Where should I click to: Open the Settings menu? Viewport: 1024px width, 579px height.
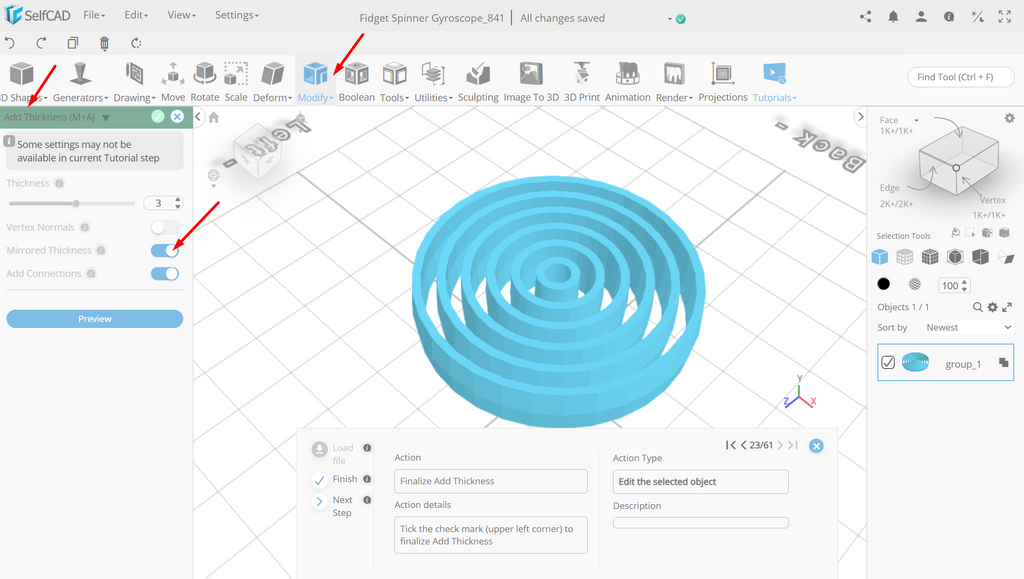click(x=237, y=15)
